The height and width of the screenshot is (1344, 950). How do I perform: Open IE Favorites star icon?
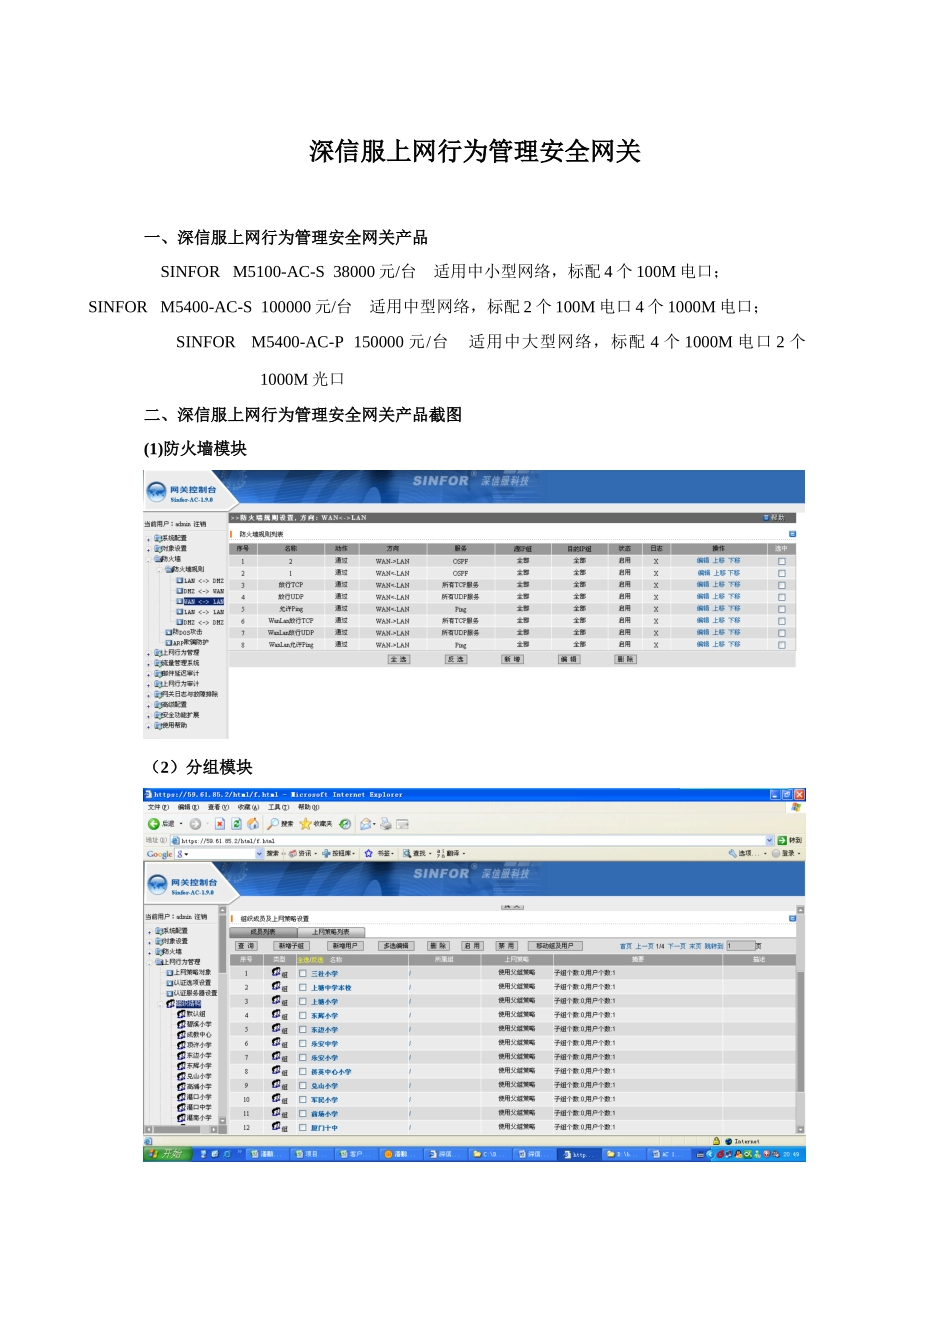pos(305,824)
